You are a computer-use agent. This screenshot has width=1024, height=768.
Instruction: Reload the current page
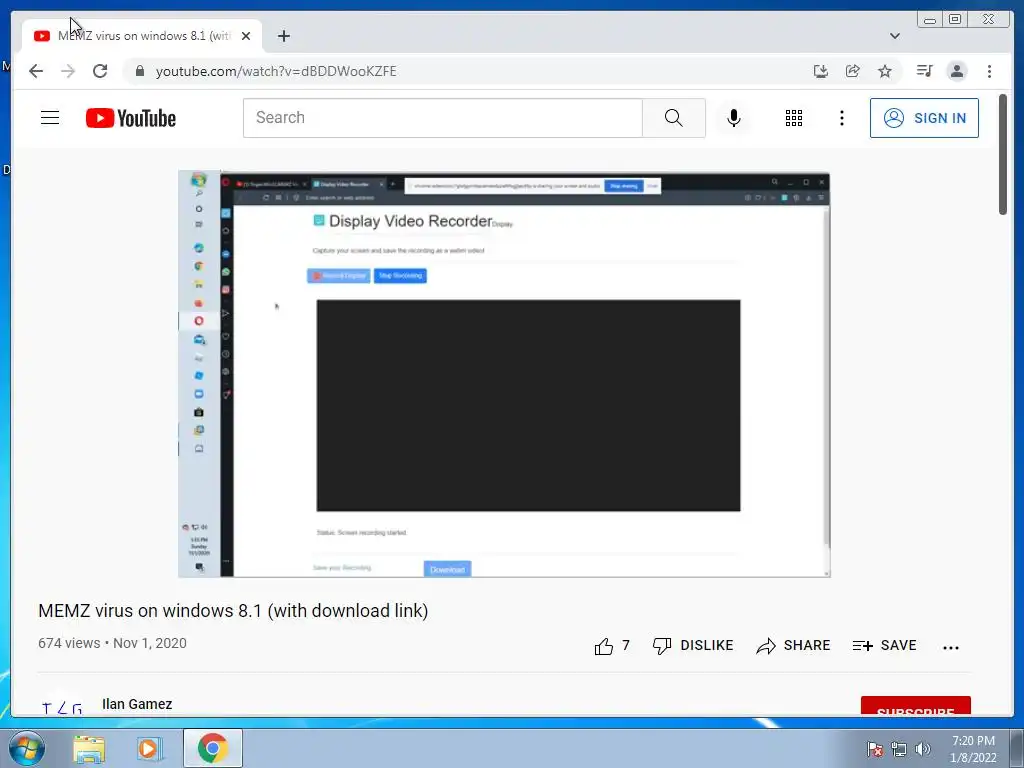[x=100, y=71]
